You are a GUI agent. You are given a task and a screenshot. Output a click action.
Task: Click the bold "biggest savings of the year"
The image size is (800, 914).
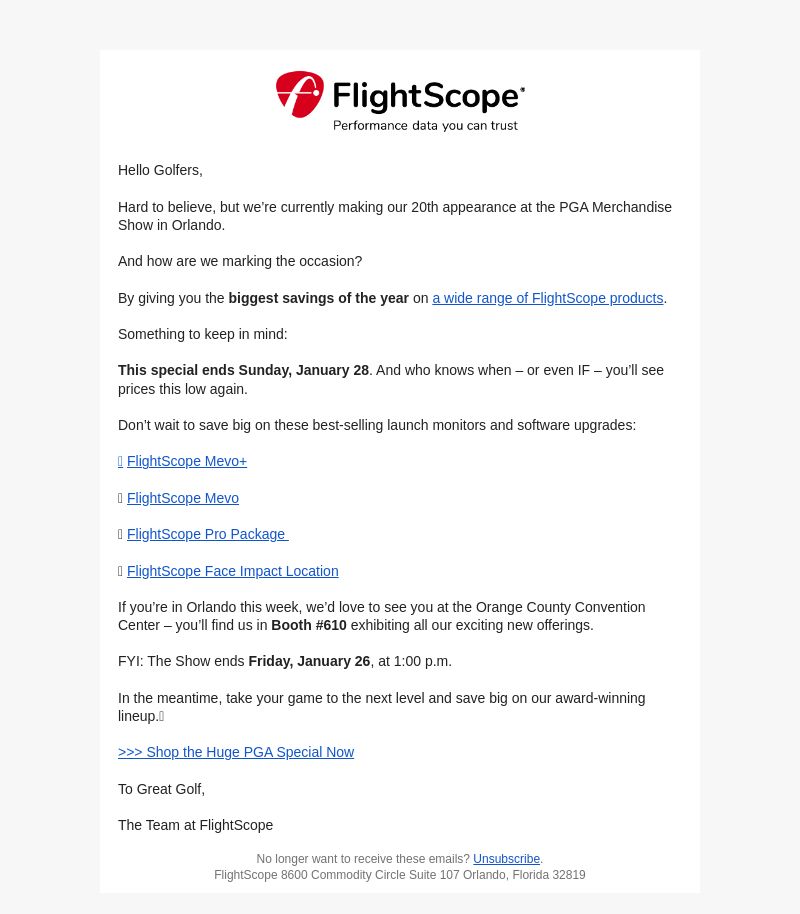click(318, 298)
